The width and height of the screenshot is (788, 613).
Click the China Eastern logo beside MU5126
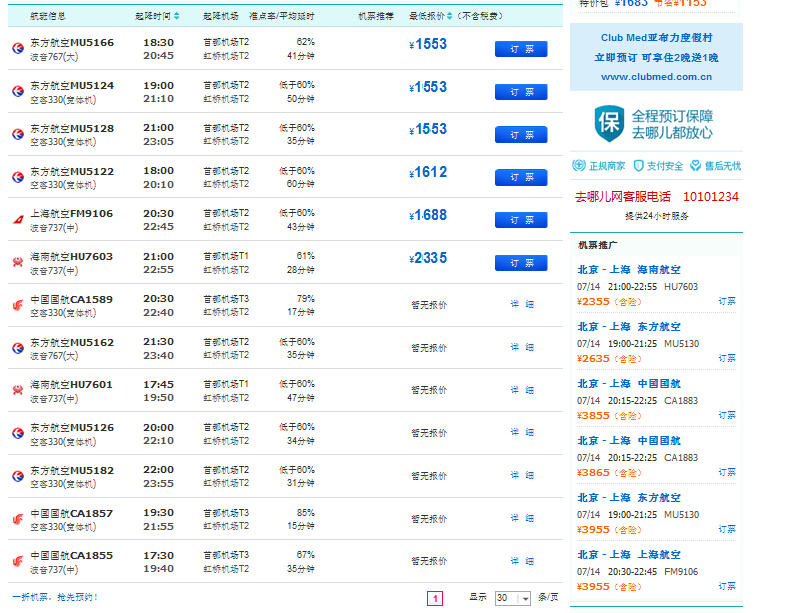(18, 434)
